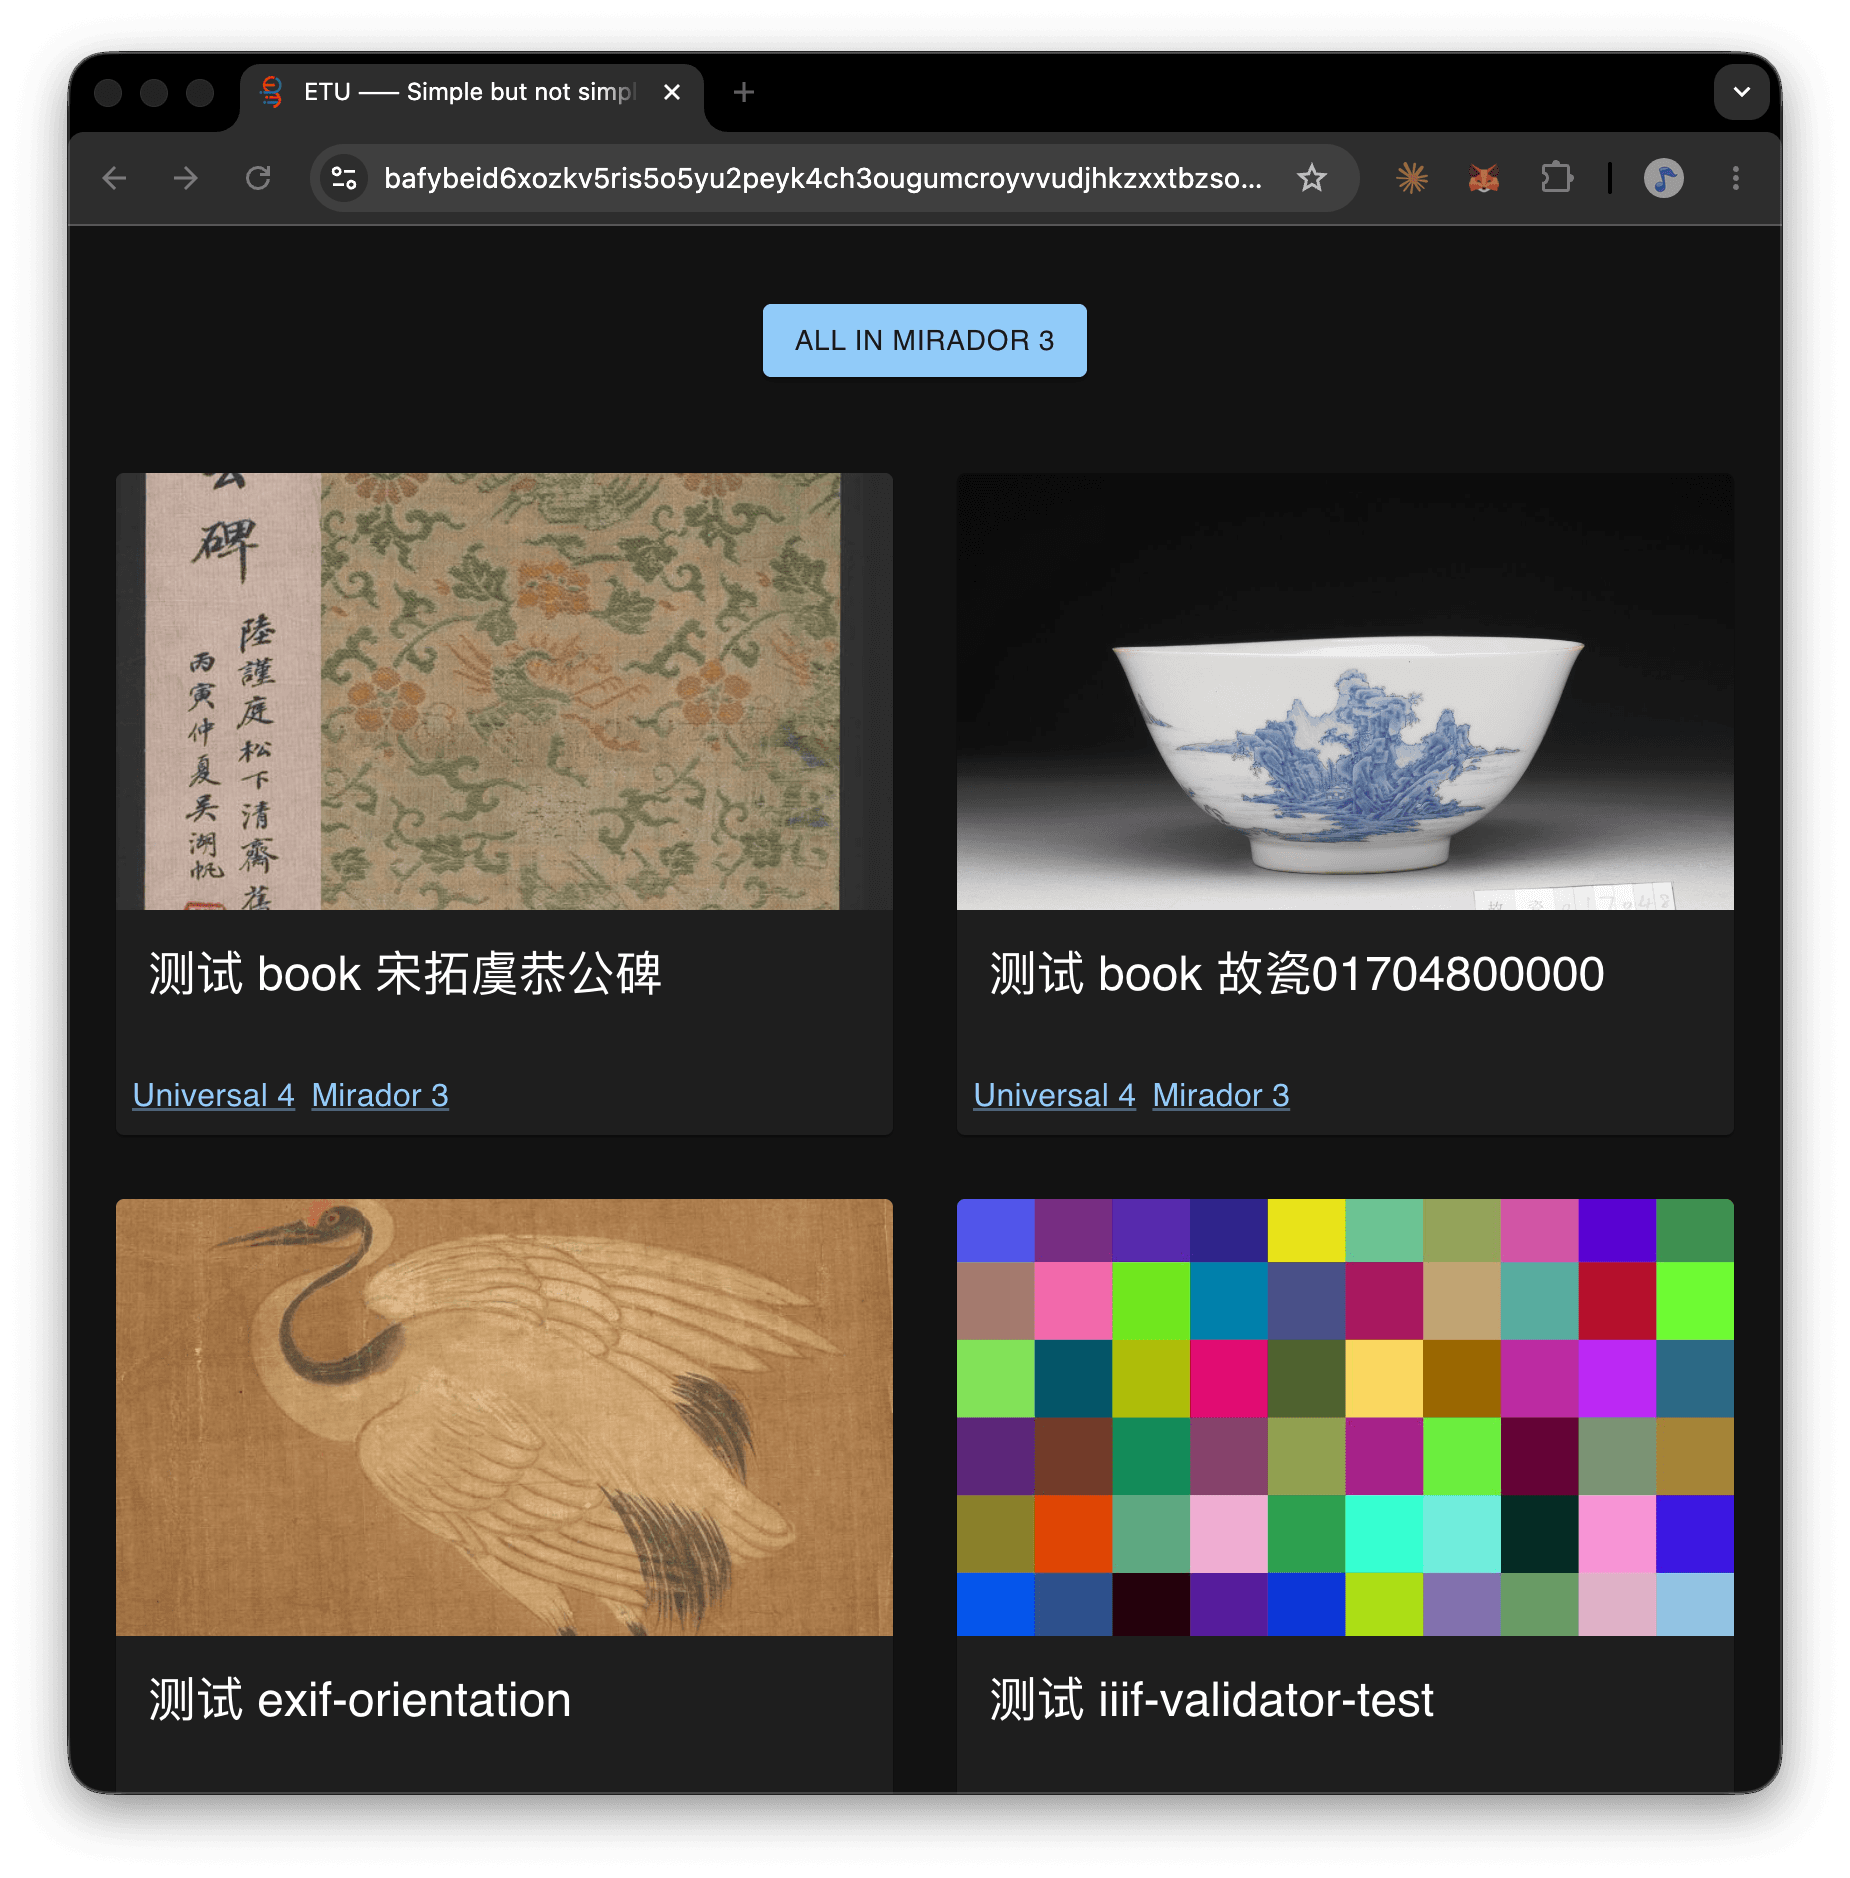Open Mirador 3 link for 宋拓虞恭公碑
The image size is (1850, 1878).
380,1096
